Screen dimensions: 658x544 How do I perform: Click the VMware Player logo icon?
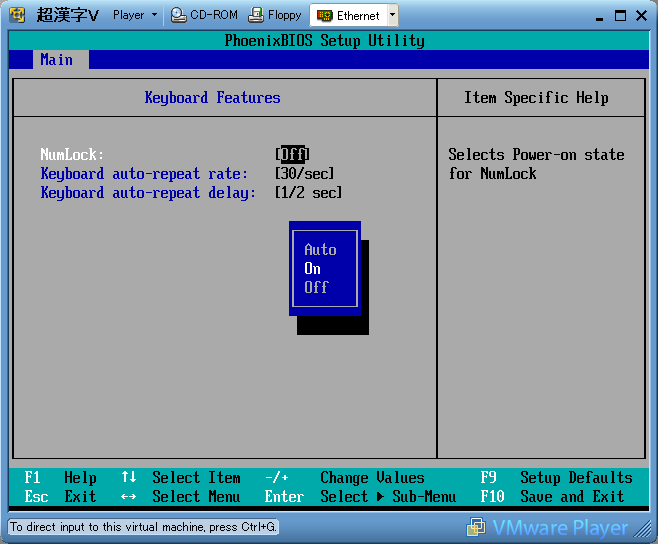click(x=475, y=527)
